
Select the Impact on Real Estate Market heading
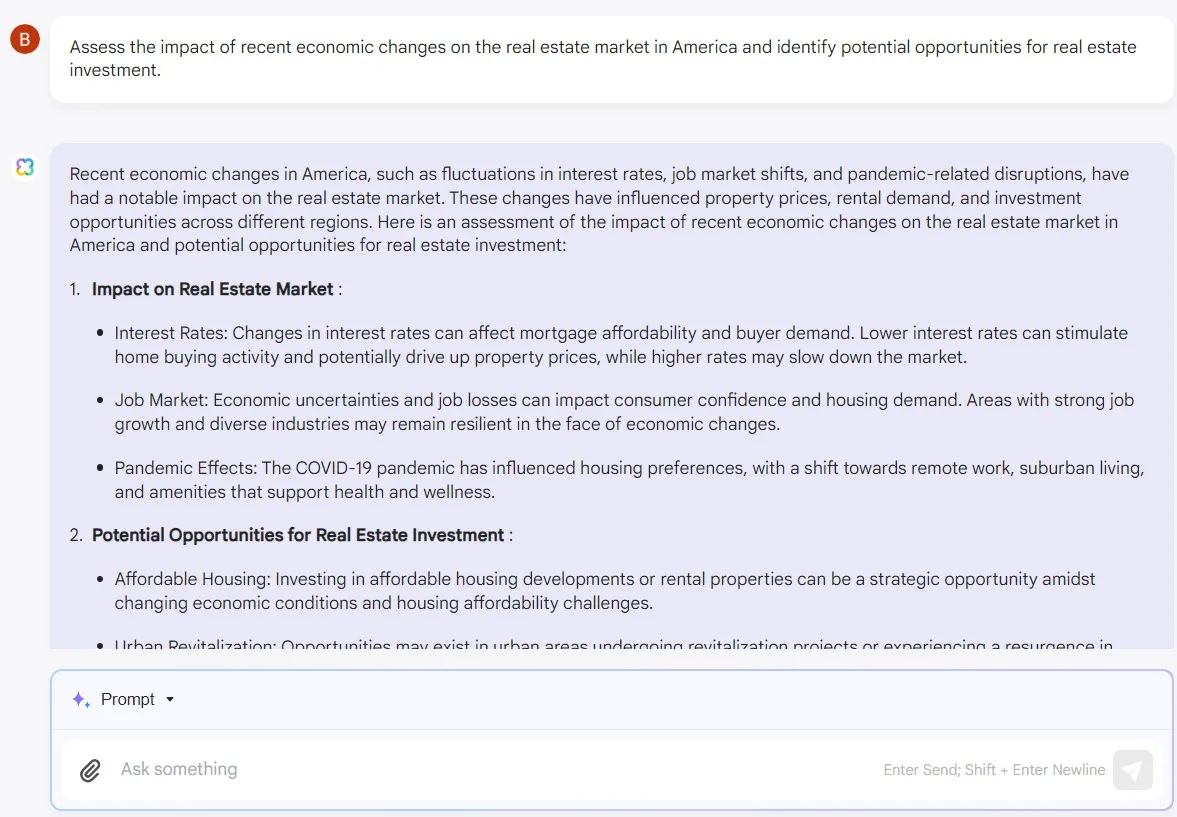click(x=213, y=289)
